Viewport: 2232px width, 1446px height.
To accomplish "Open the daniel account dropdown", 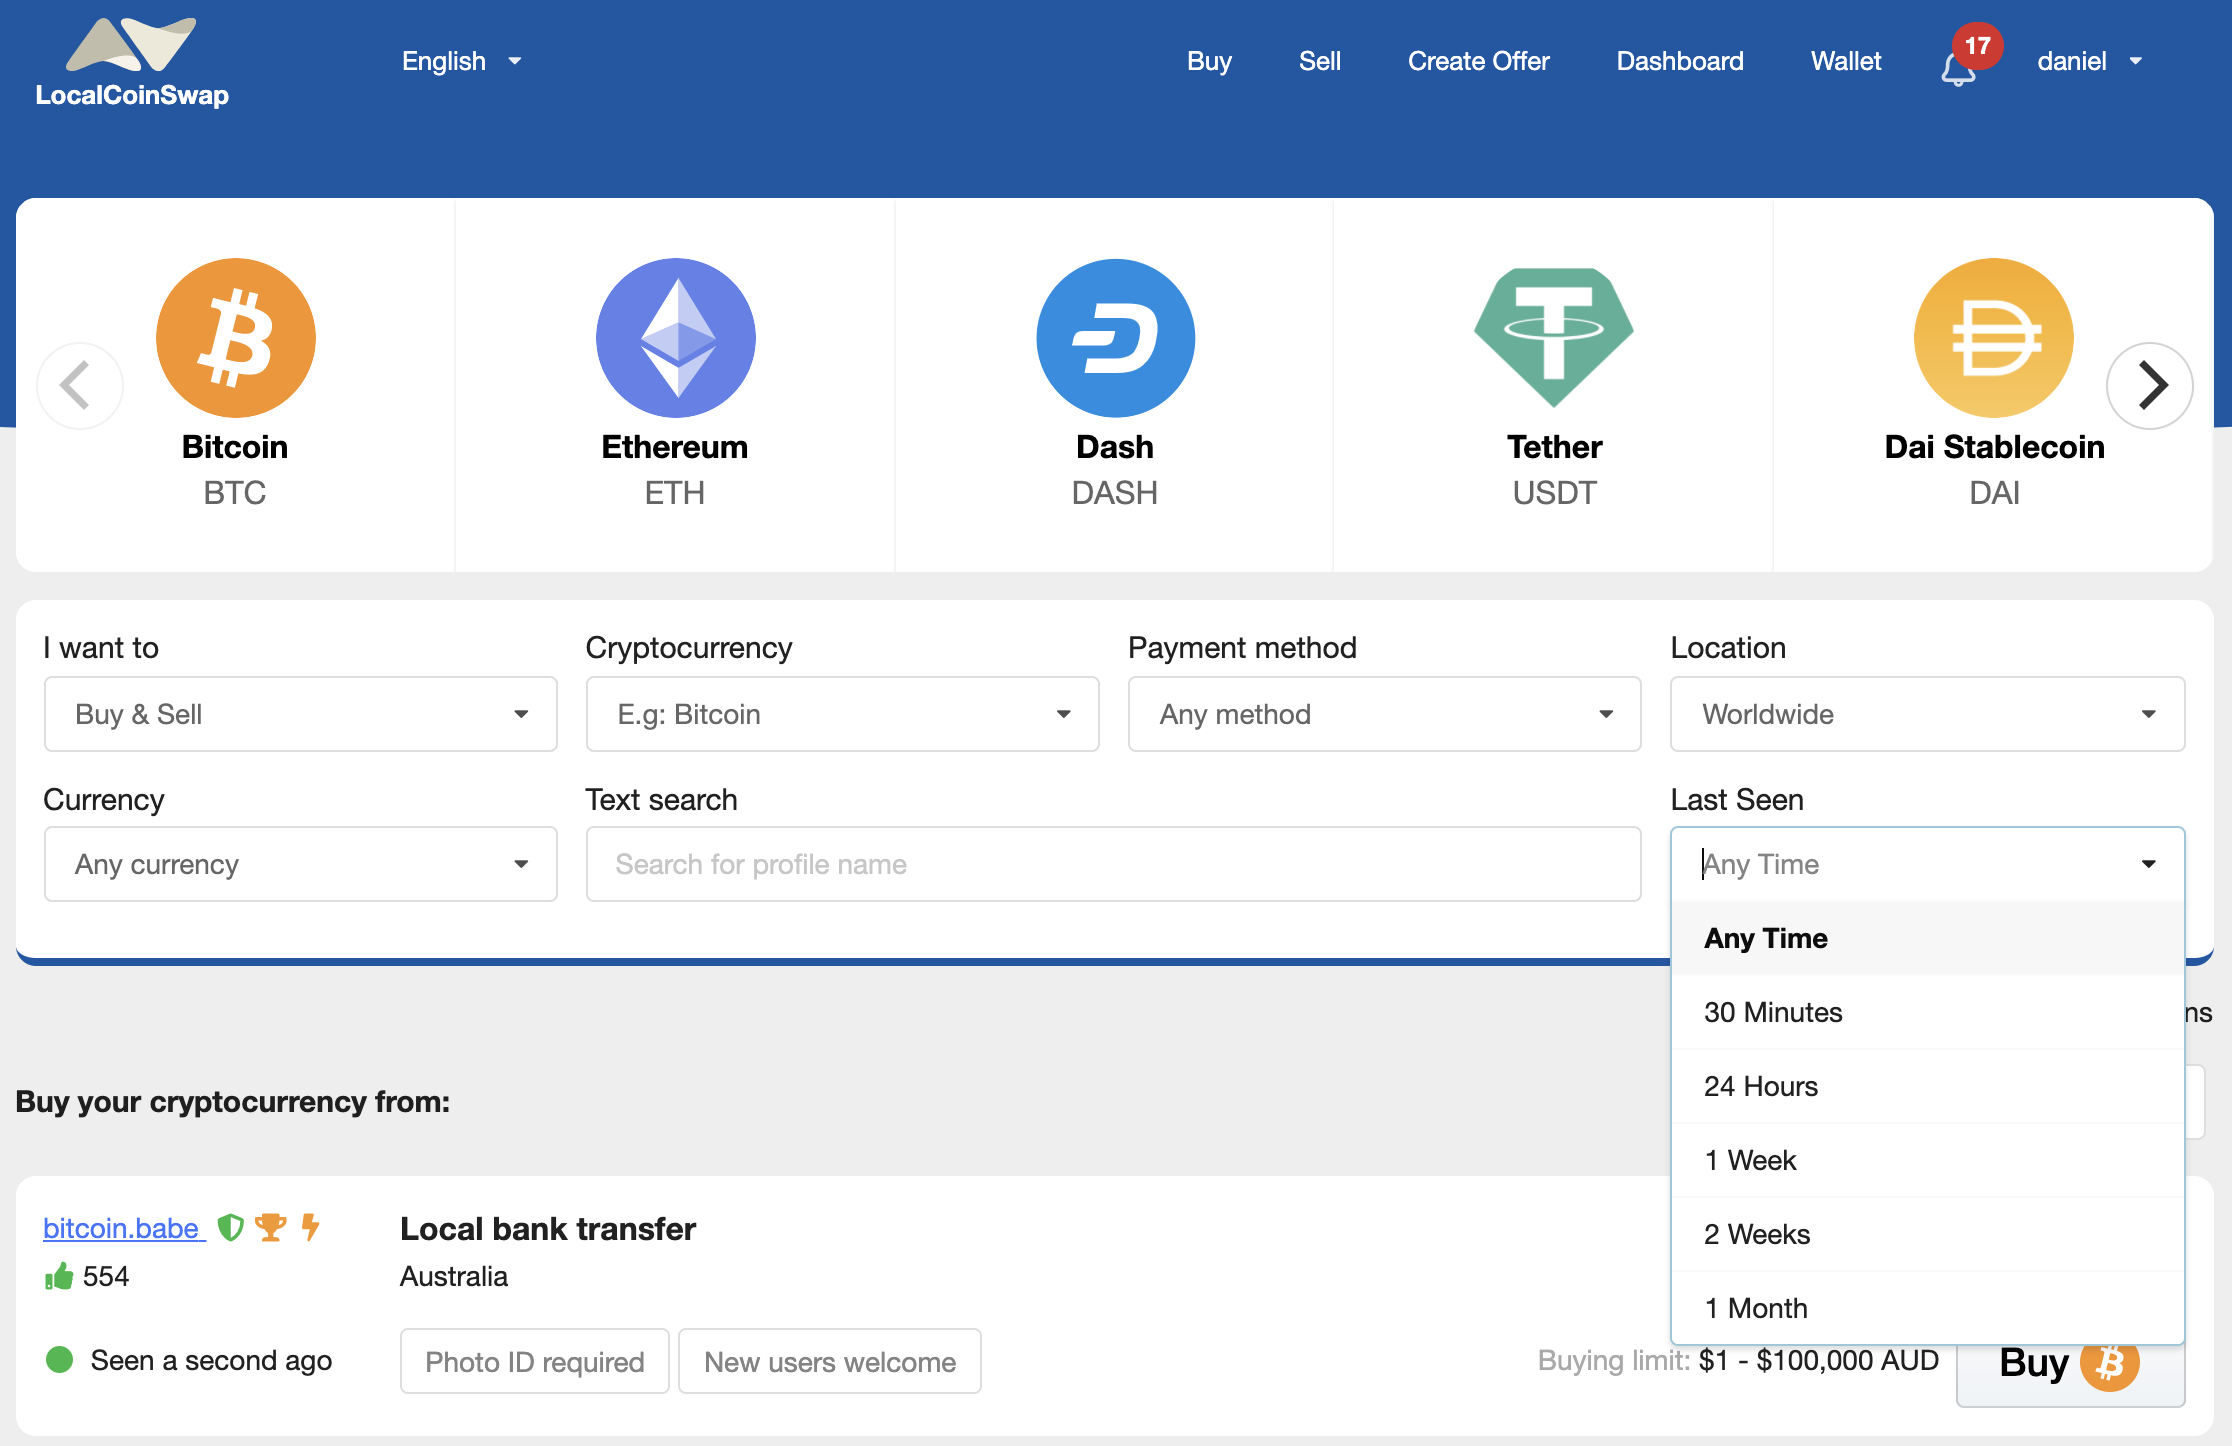I will (2090, 61).
